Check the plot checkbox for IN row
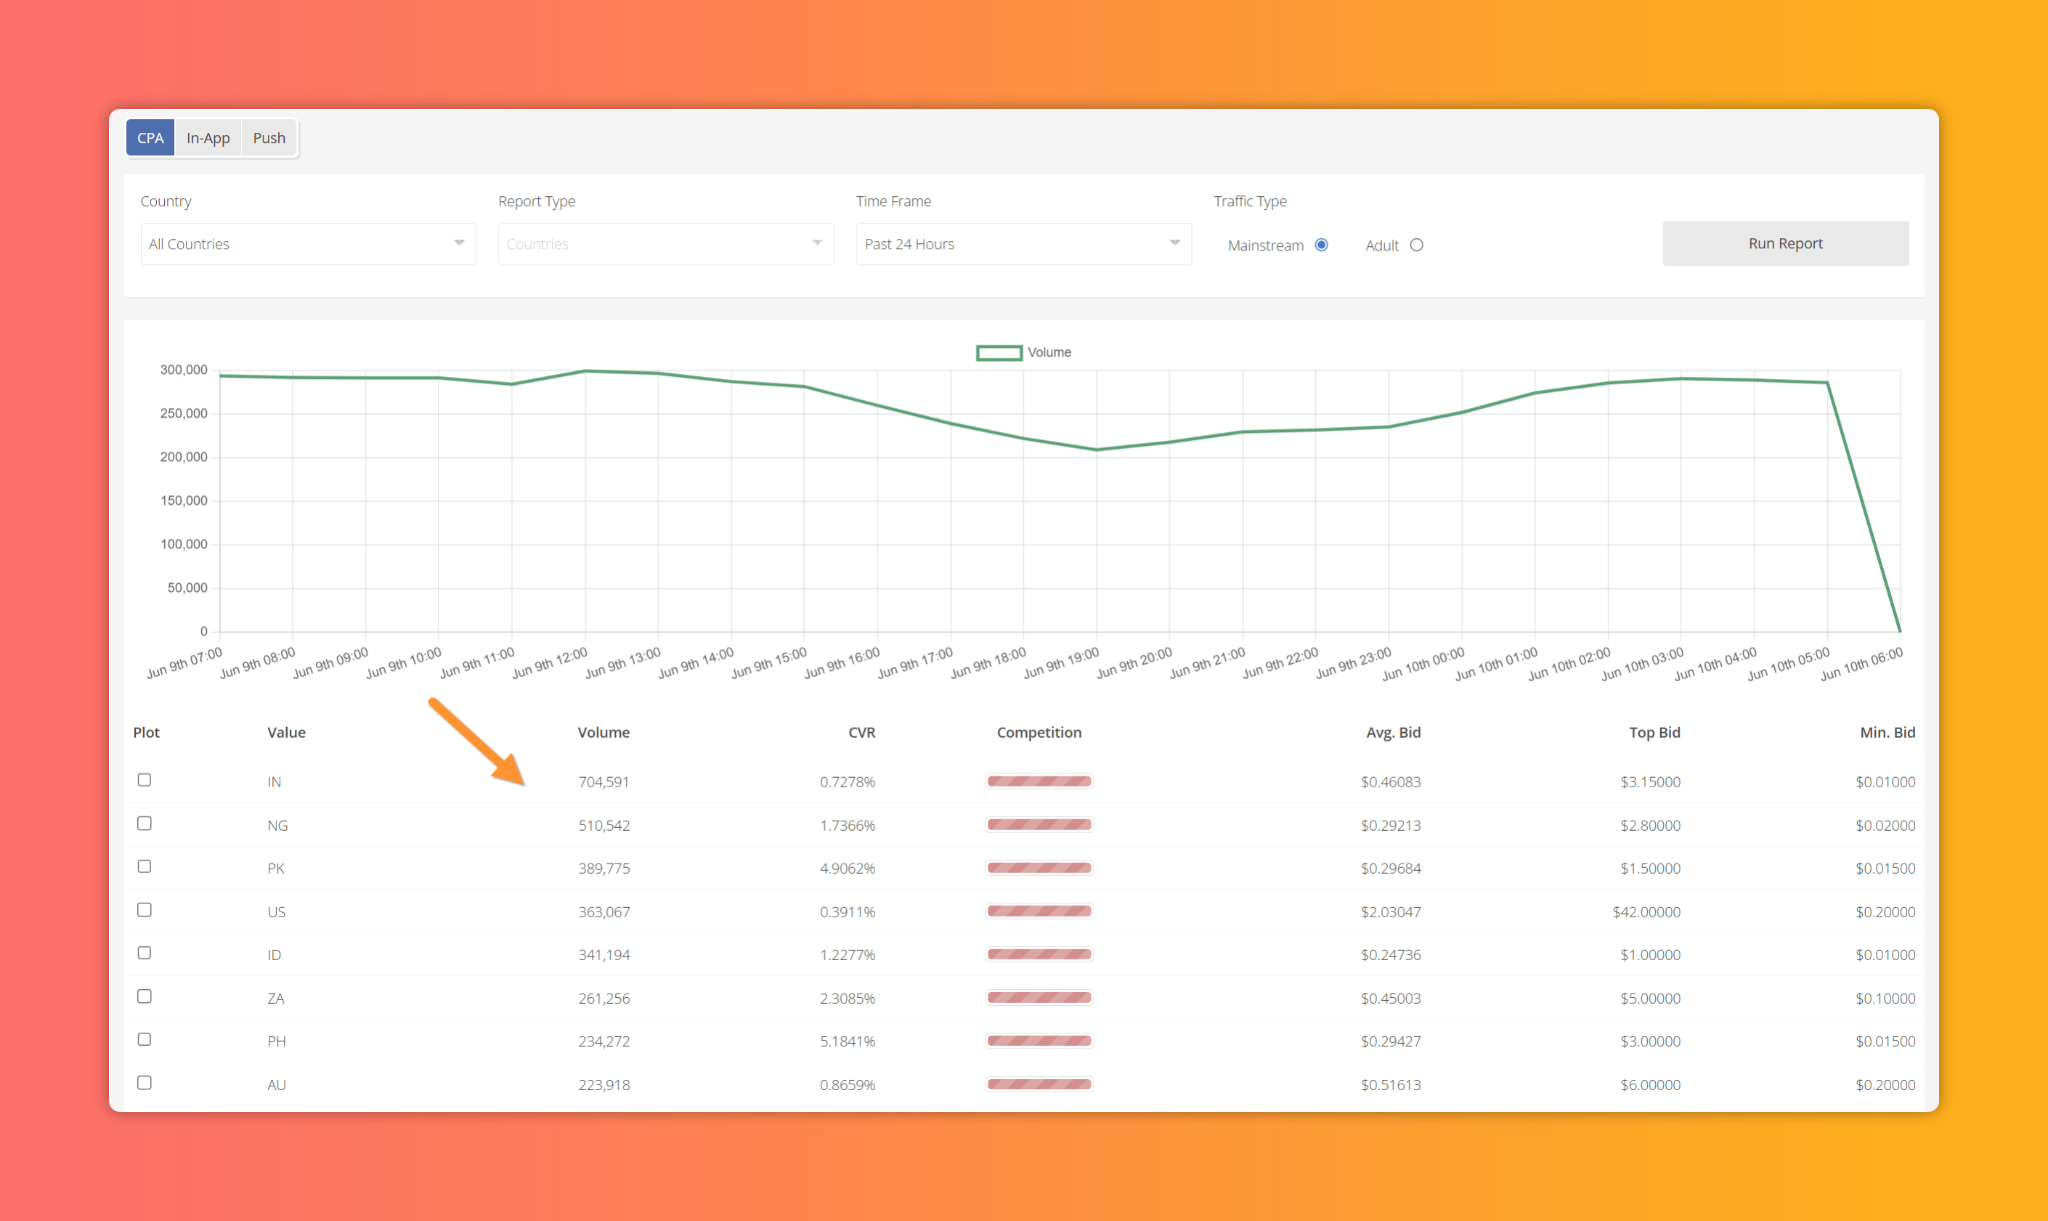The image size is (2048, 1221). pyautogui.click(x=144, y=780)
